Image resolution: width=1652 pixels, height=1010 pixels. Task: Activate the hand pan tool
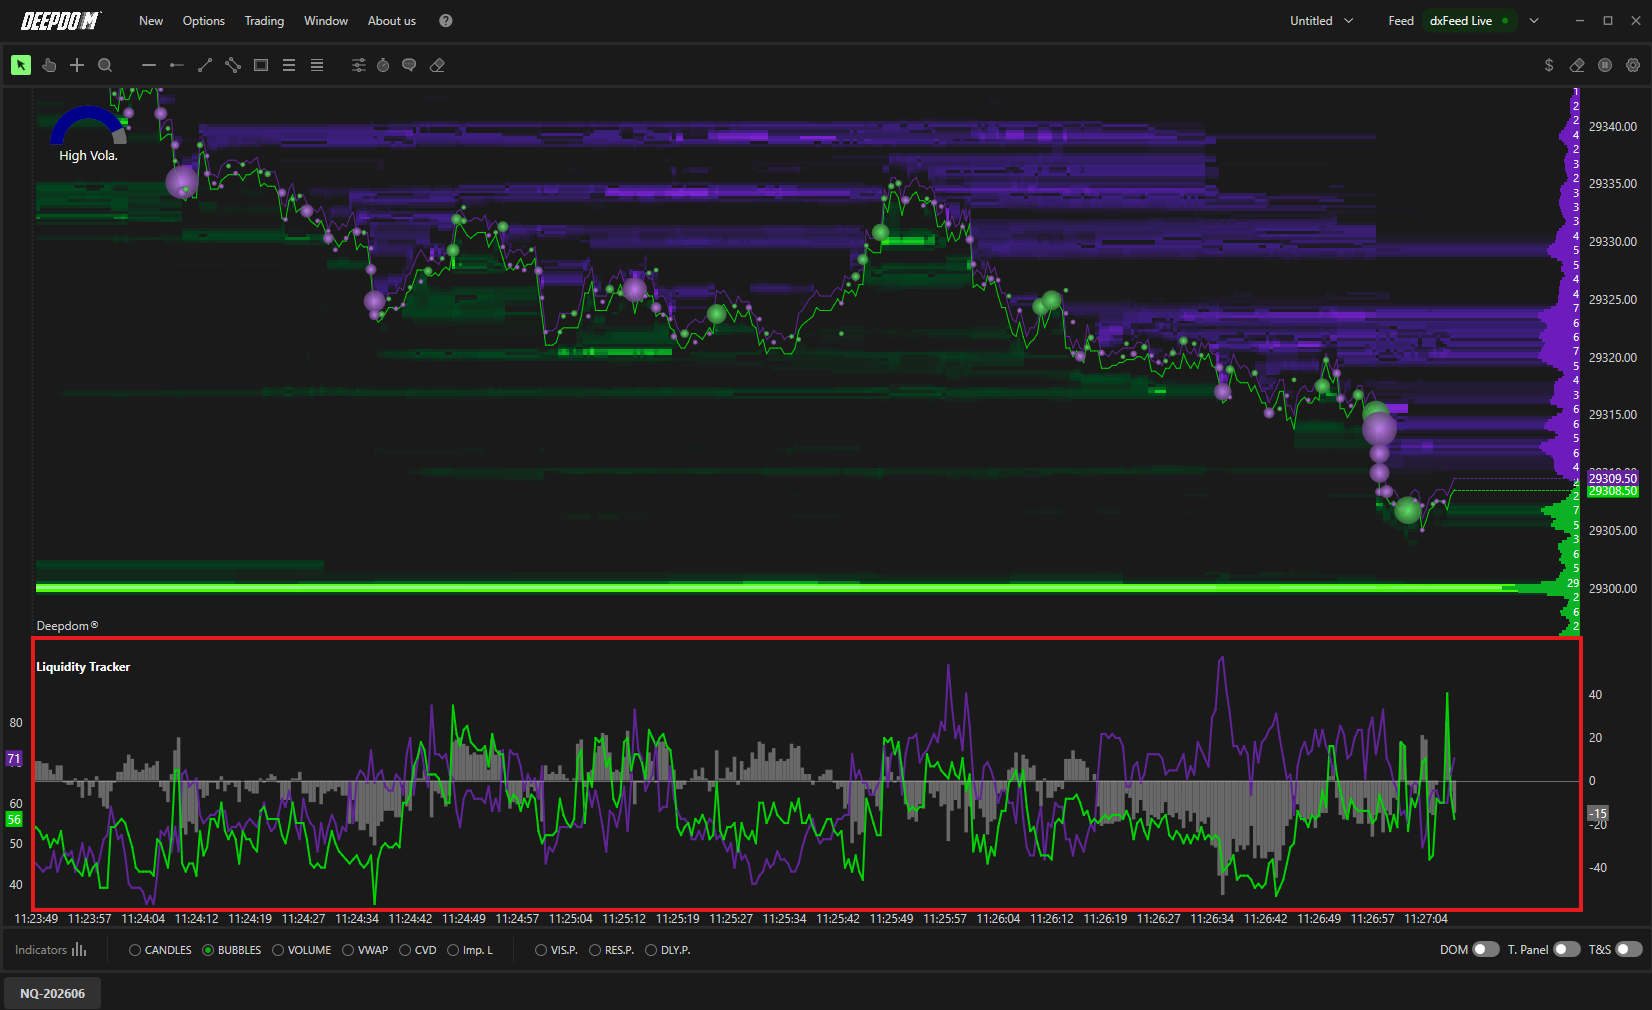point(49,65)
